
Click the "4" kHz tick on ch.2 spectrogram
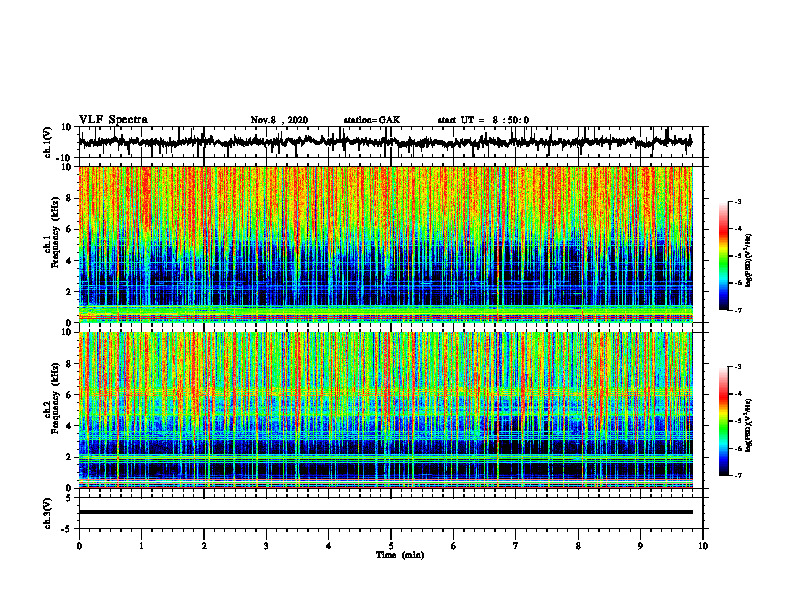click(x=69, y=426)
